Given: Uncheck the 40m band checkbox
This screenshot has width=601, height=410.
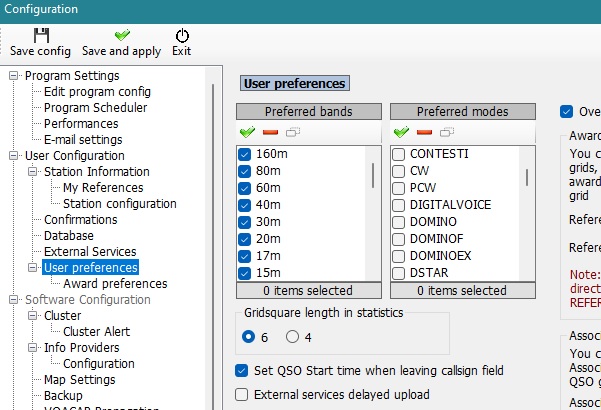Looking at the screenshot, I should pyautogui.click(x=245, y=205).
